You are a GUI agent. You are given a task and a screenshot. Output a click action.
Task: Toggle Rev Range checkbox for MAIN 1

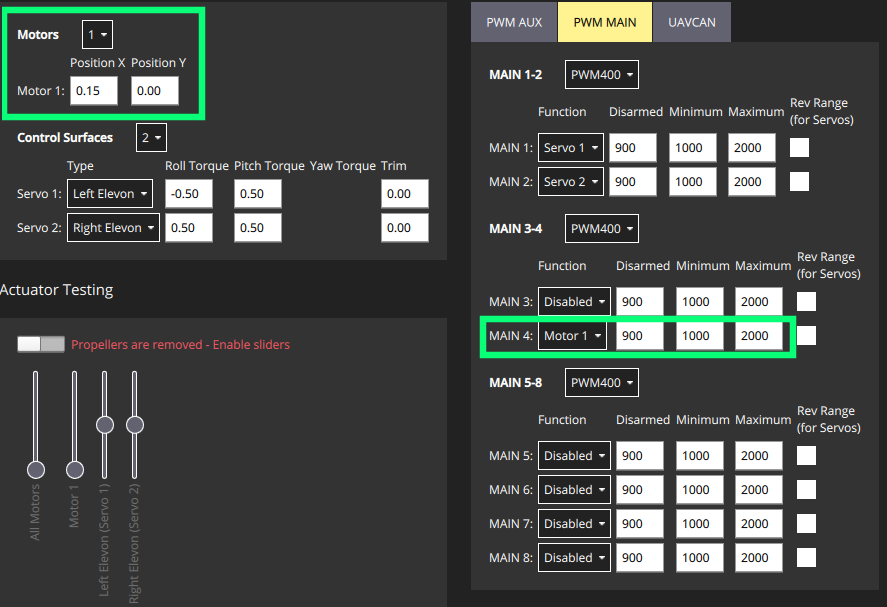(x=799, y=148)
